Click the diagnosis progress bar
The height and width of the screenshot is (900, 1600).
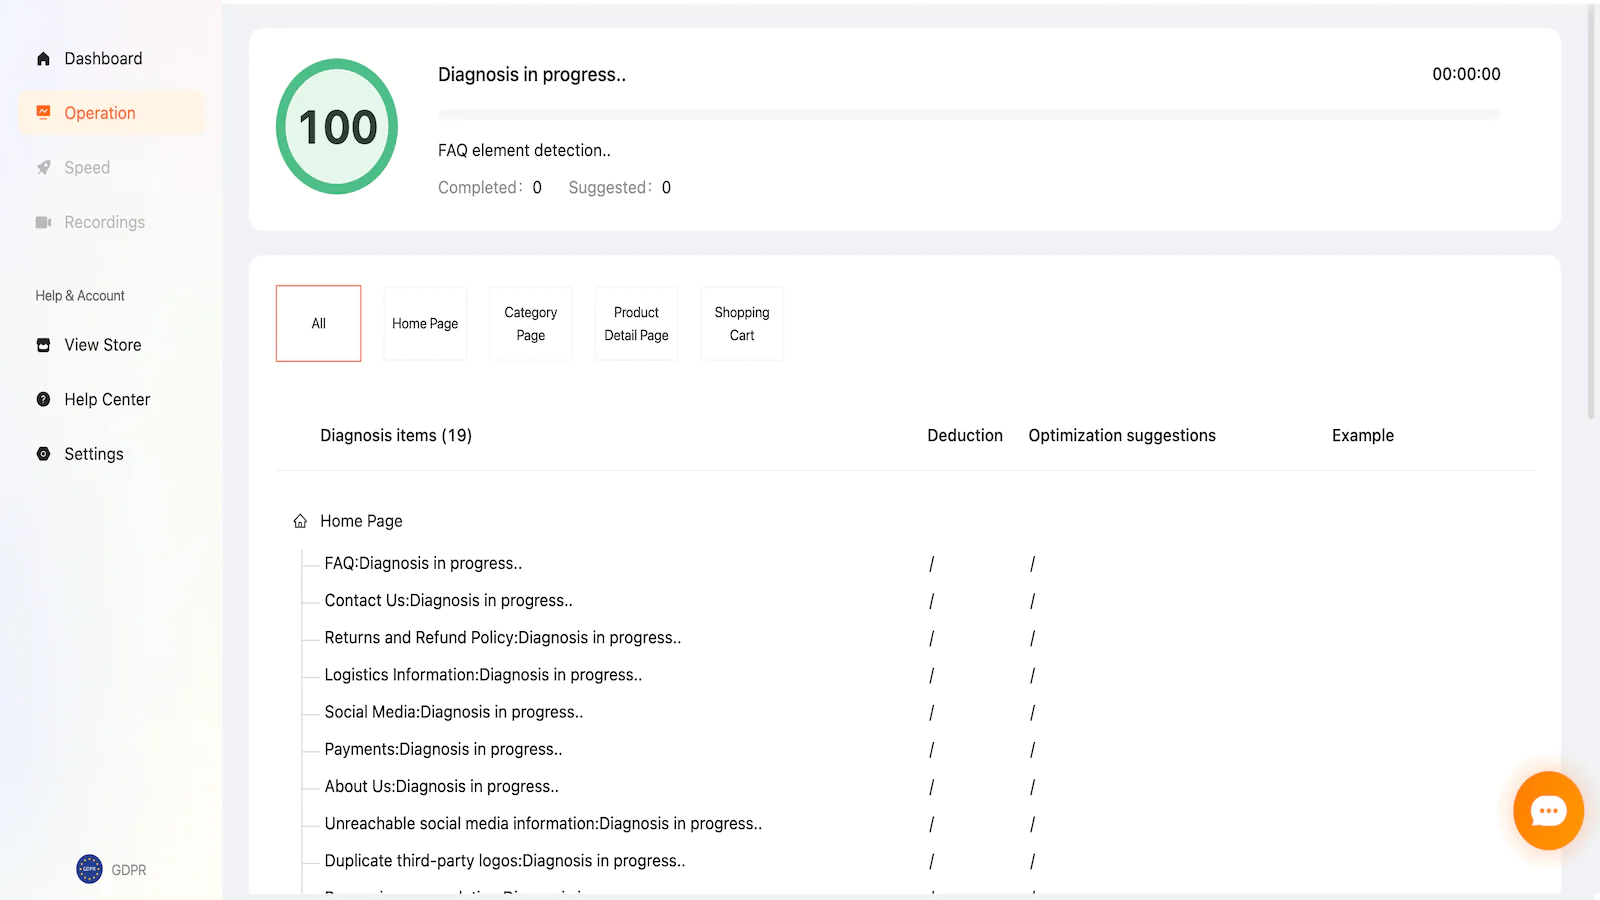(x=968, y=115)
